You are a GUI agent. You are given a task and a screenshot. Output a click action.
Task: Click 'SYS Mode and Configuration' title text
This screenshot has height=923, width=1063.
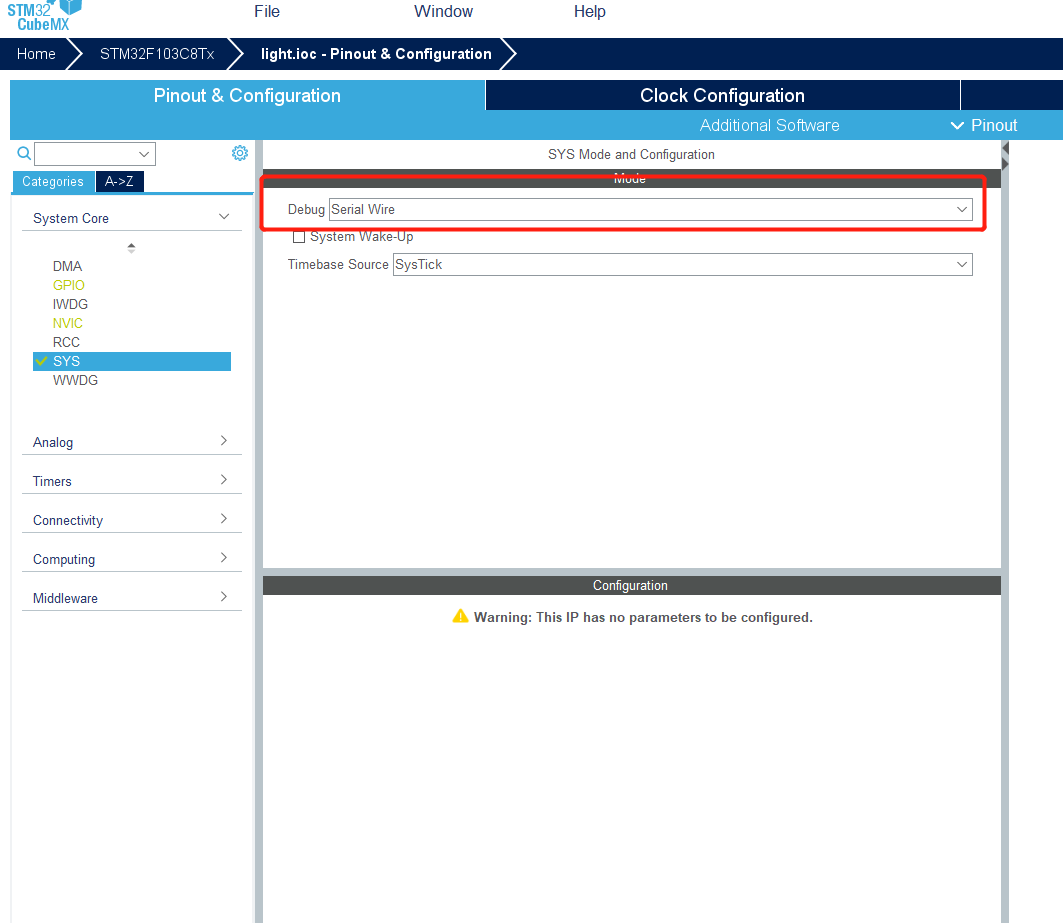click(631, 155)
